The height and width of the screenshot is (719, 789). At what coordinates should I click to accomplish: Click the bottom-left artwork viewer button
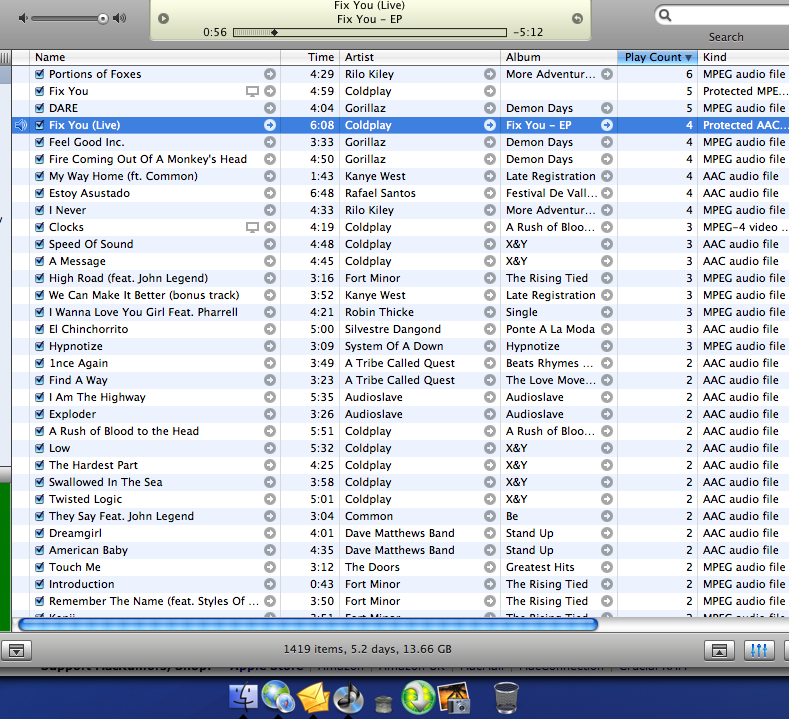(17, 651)
